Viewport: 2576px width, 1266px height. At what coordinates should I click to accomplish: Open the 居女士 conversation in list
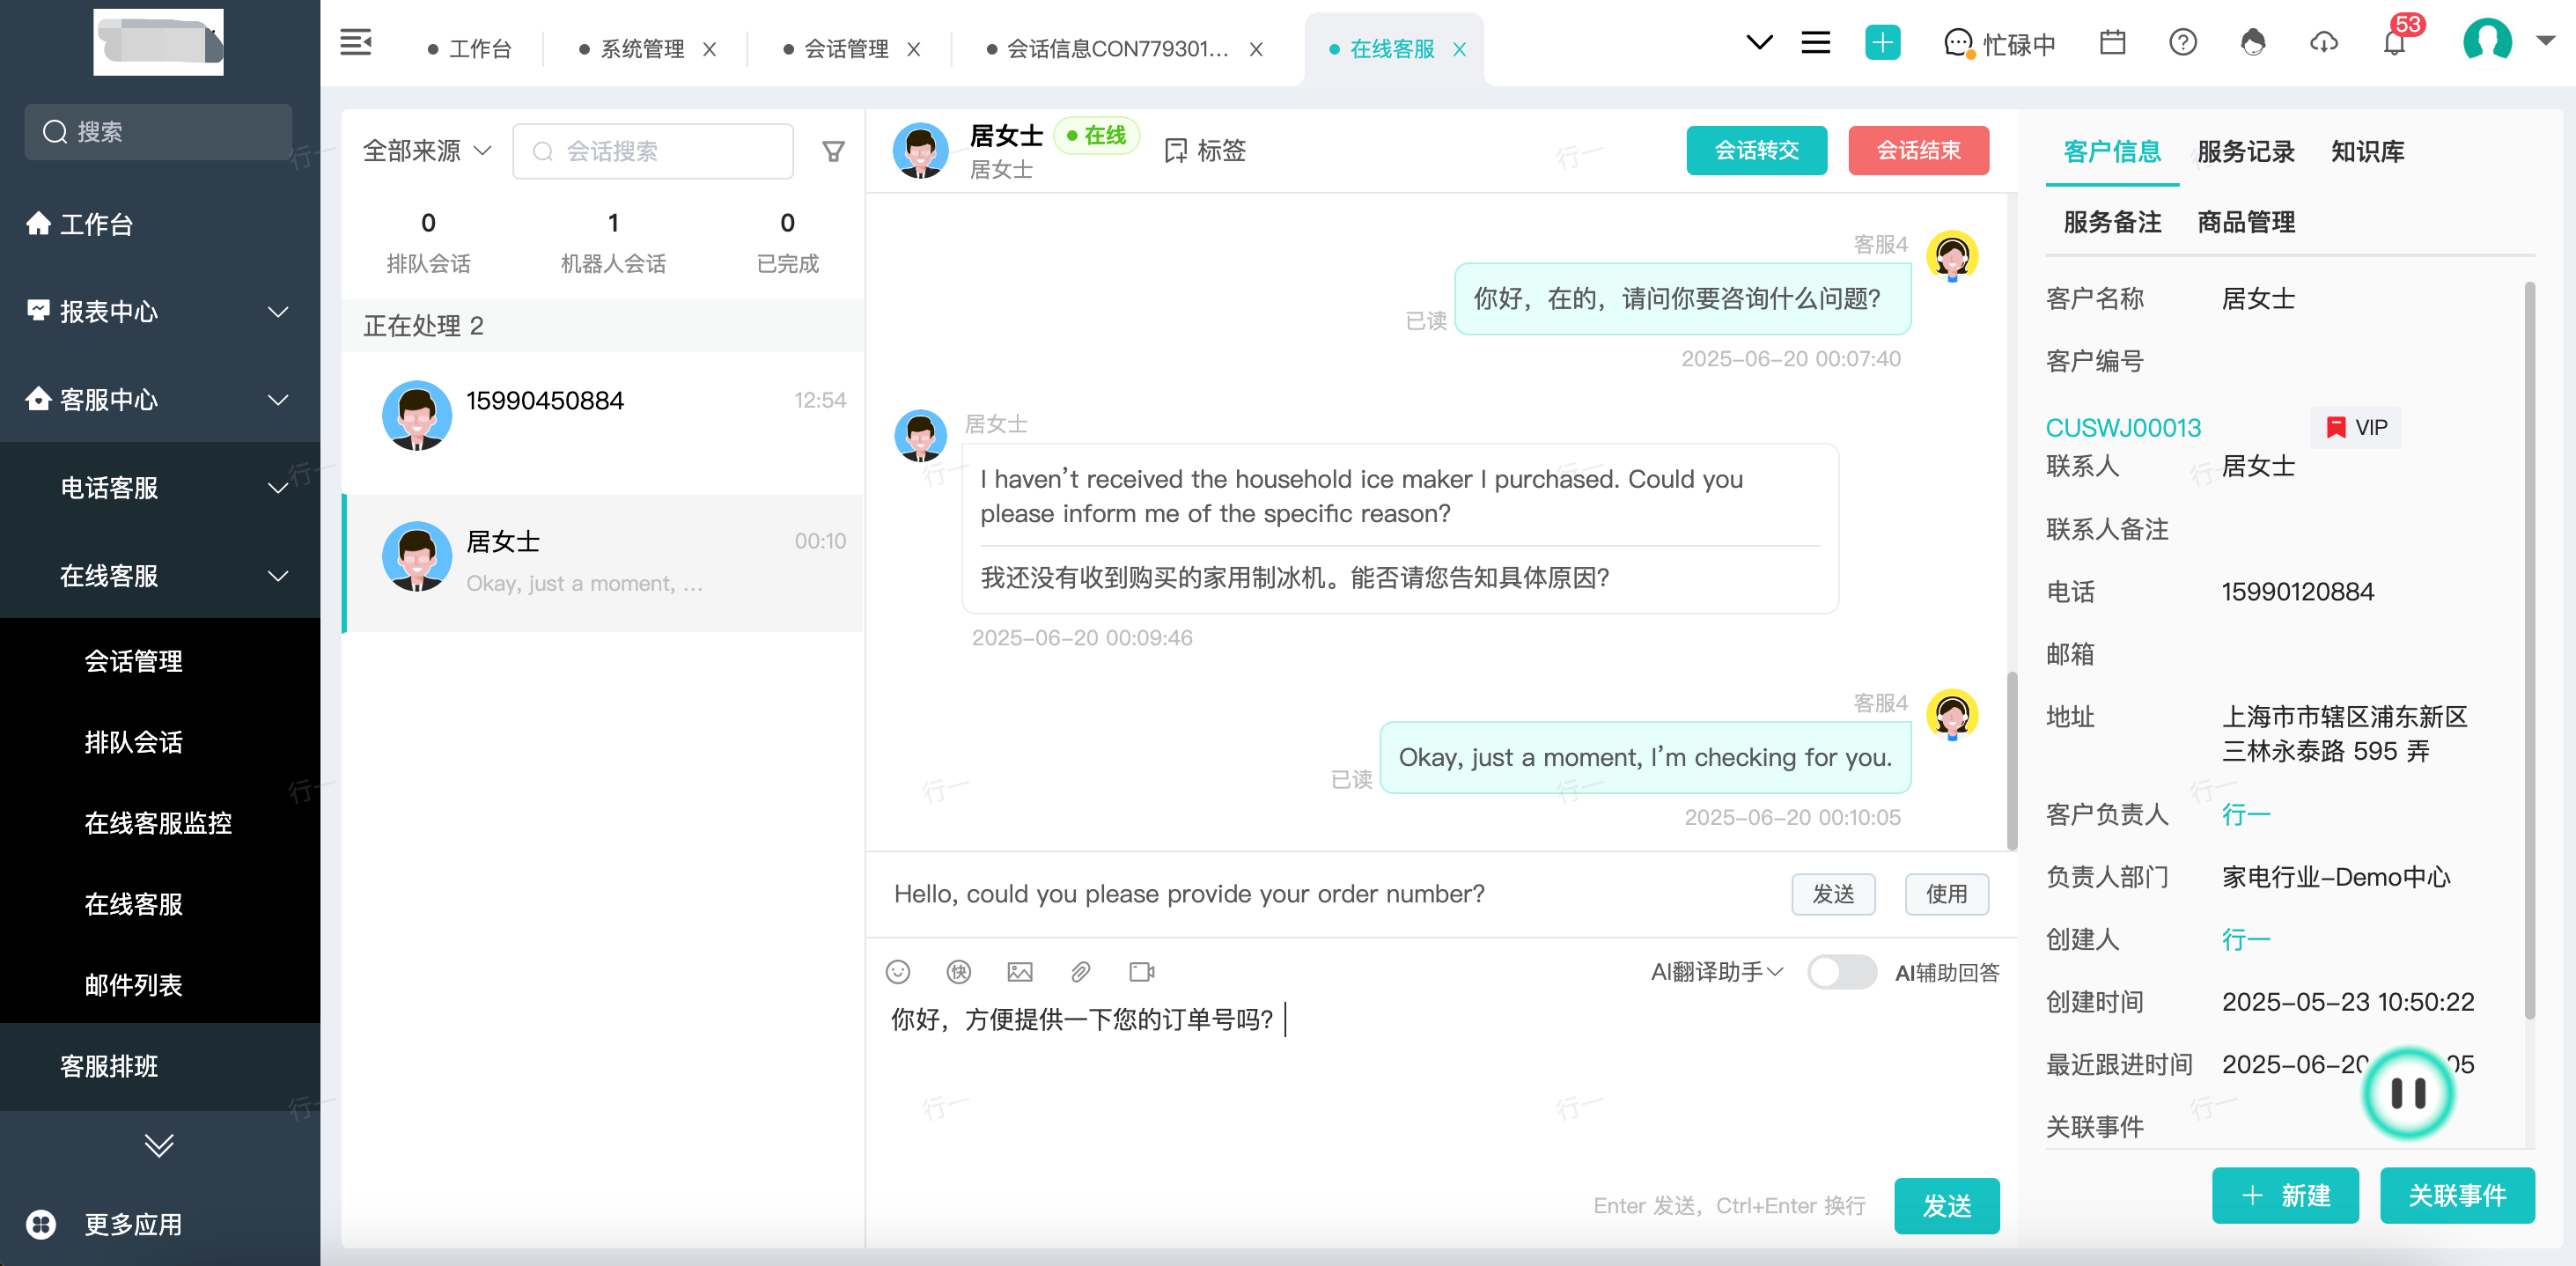click(x=603, y=562)
